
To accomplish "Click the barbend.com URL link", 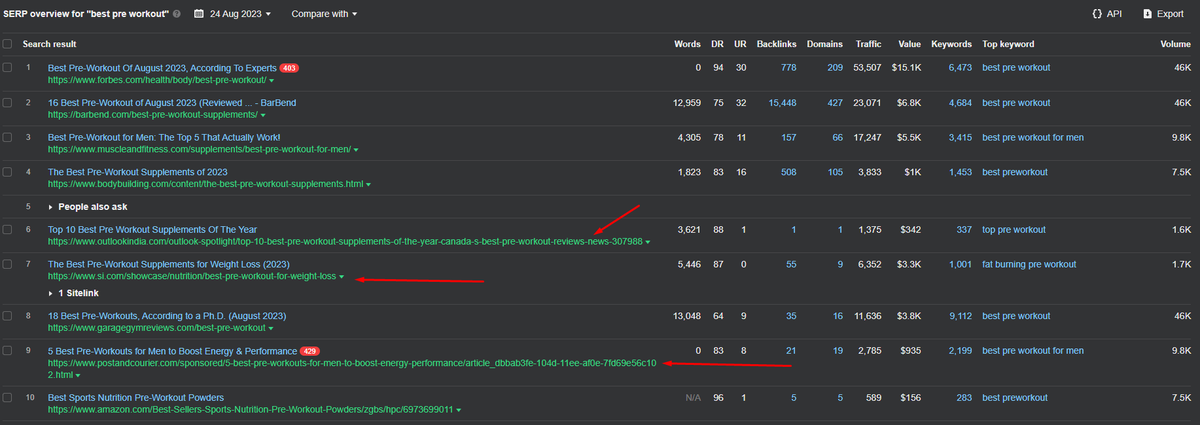I will (152, 115).
